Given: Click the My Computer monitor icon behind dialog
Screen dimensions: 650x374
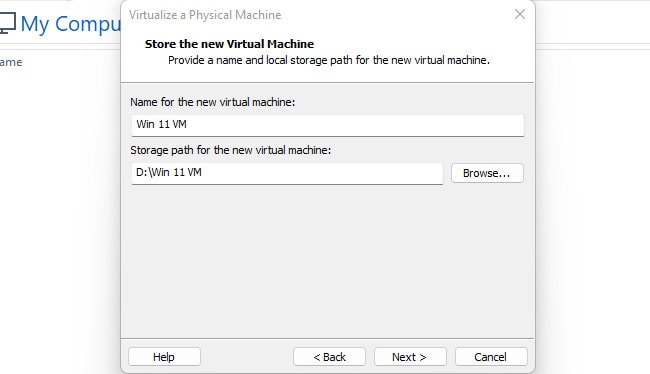Looking at the screenshot, I should pos(7,23).
